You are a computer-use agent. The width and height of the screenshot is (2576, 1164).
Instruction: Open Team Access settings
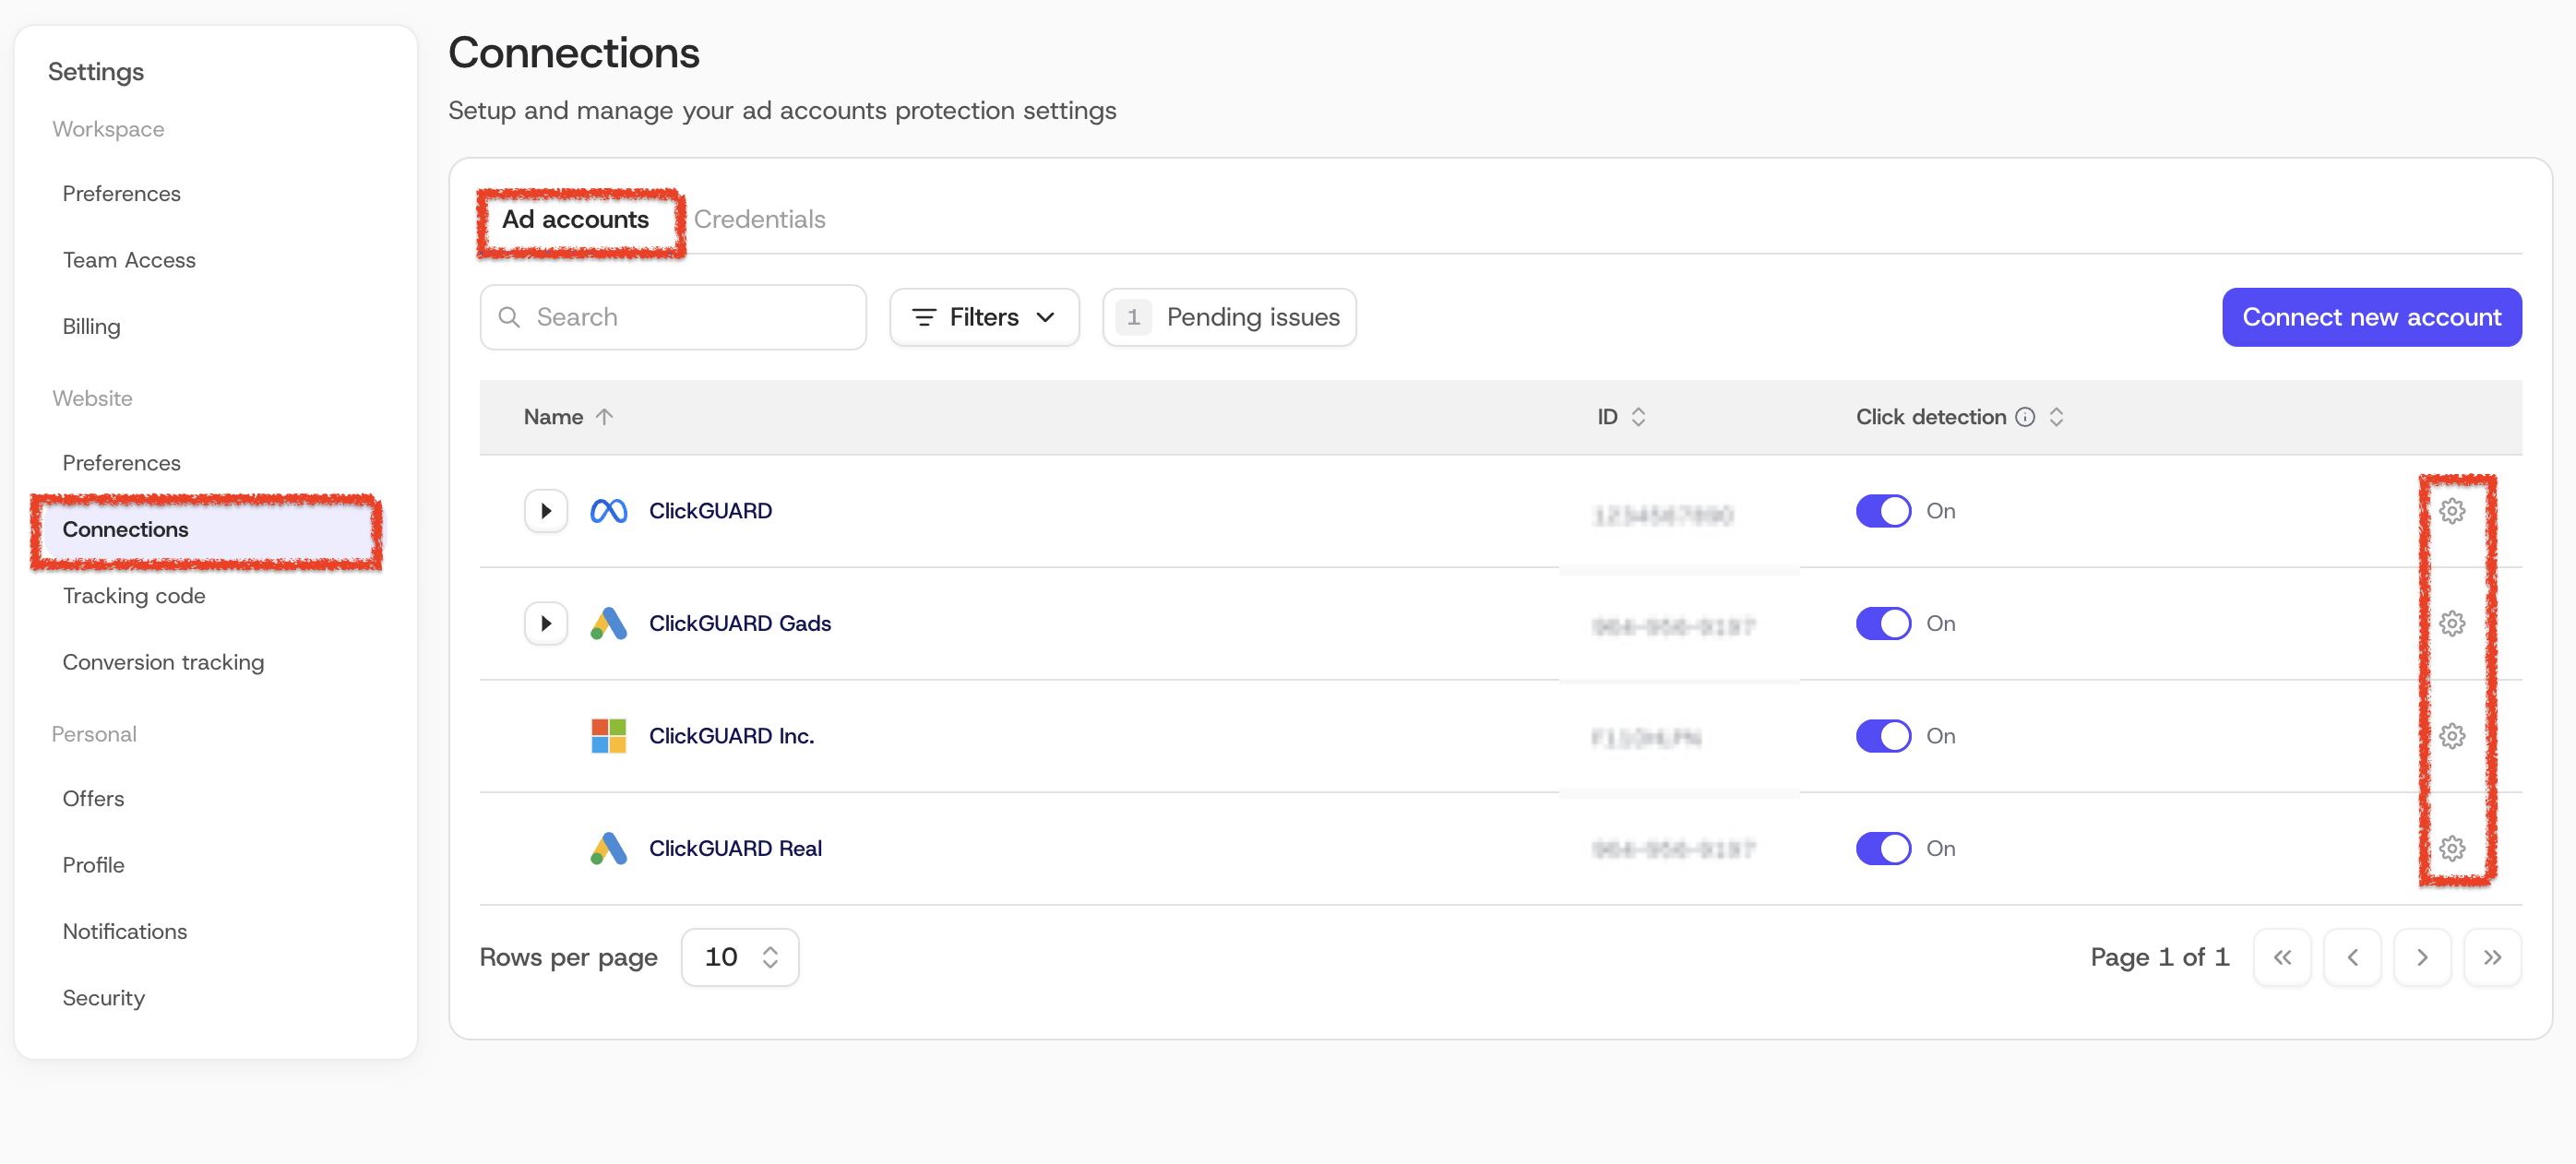129,260
